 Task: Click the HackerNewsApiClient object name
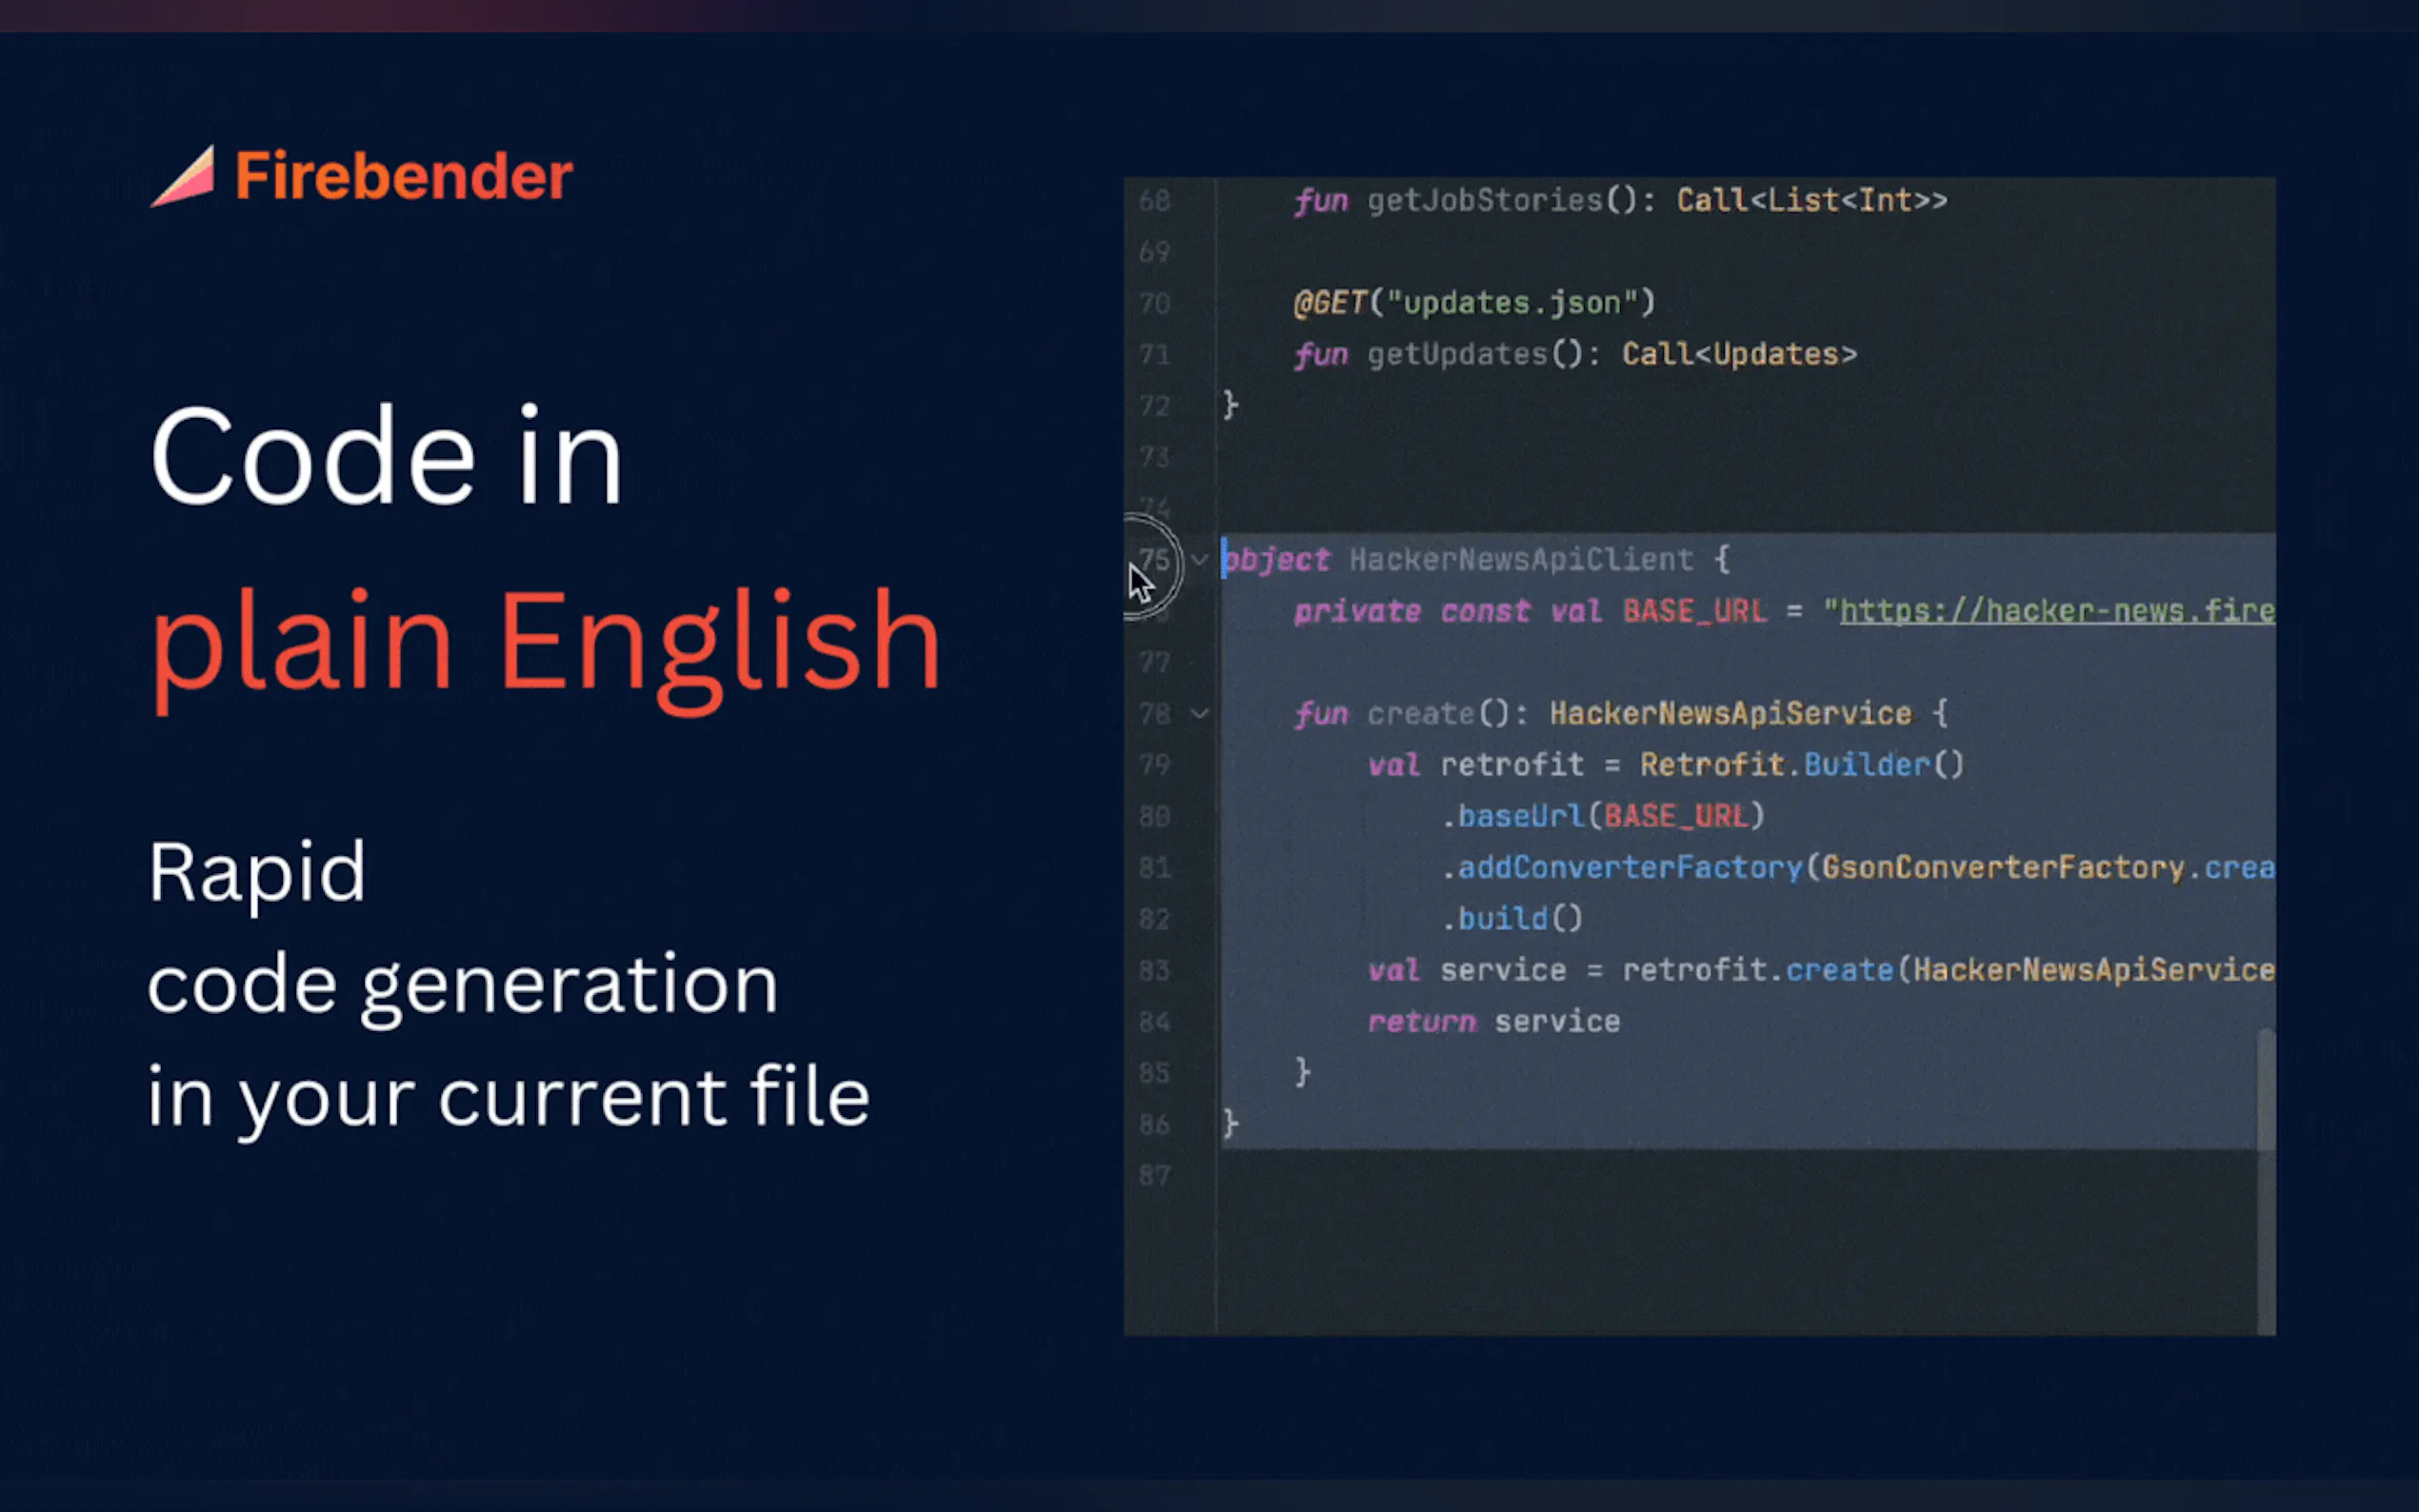(1520, 560)
